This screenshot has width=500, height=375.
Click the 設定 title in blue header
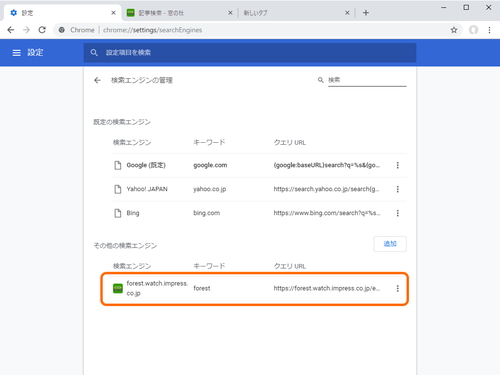click(35, 53)
